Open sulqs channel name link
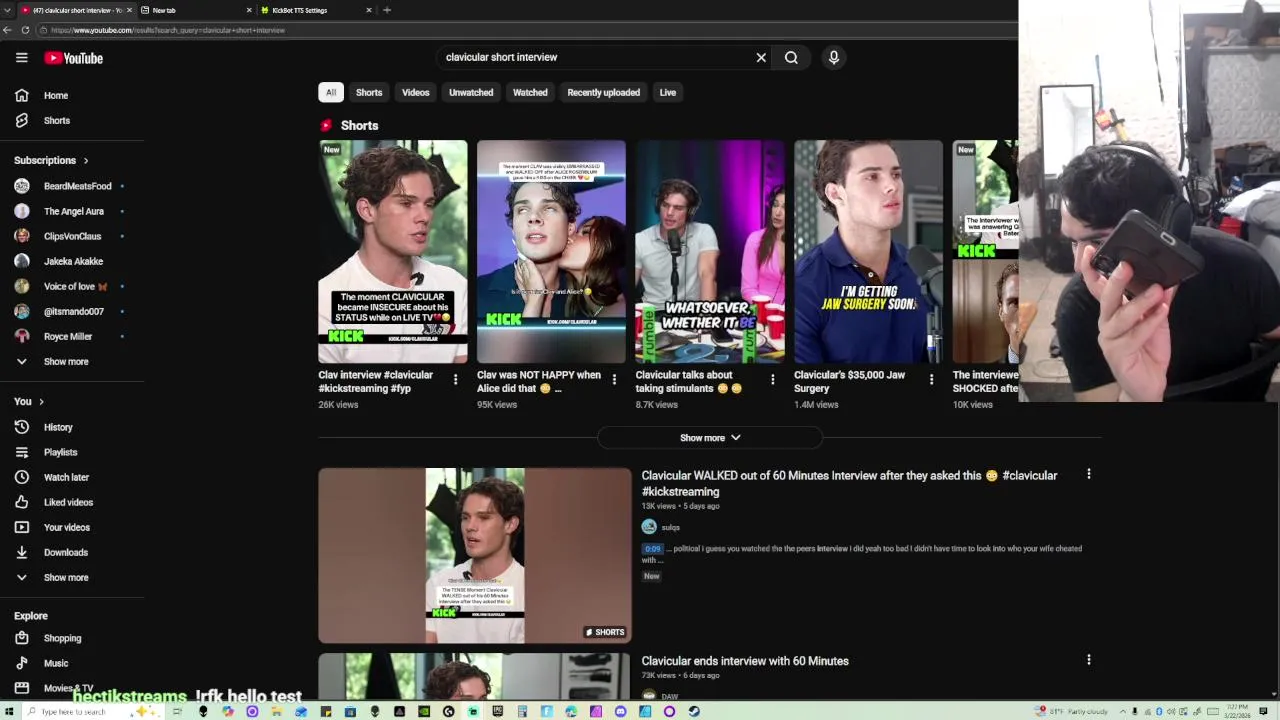 (x=670, y=527)
